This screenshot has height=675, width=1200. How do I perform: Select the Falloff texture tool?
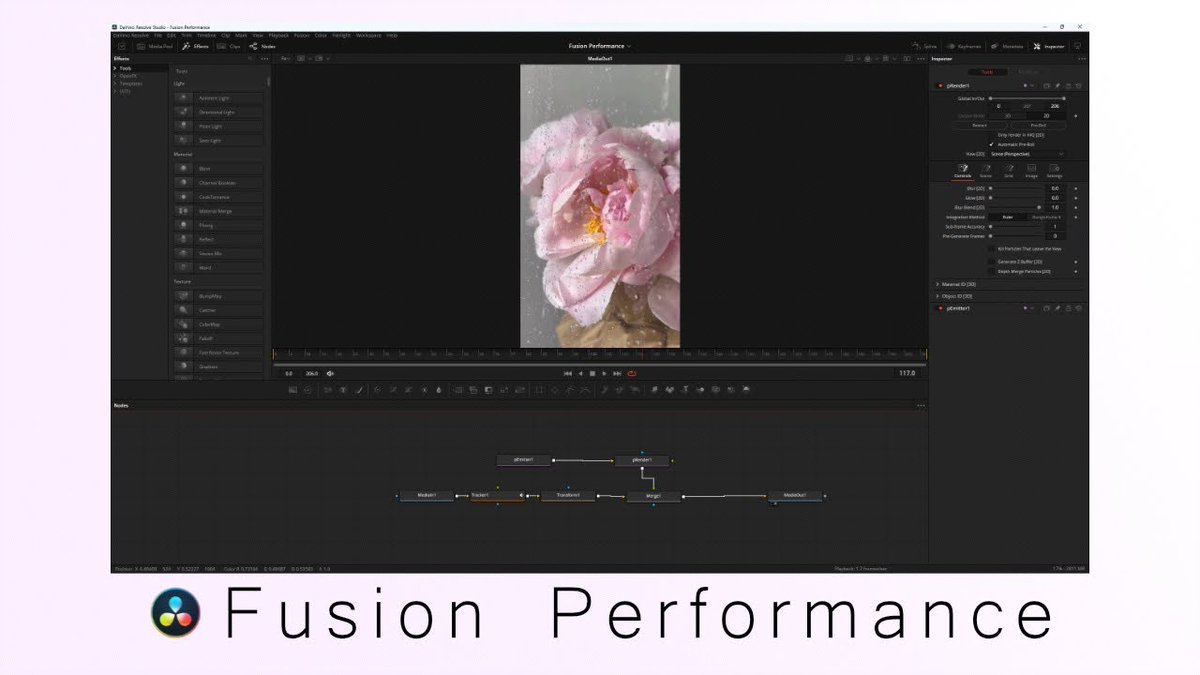(x=219, y=338)
